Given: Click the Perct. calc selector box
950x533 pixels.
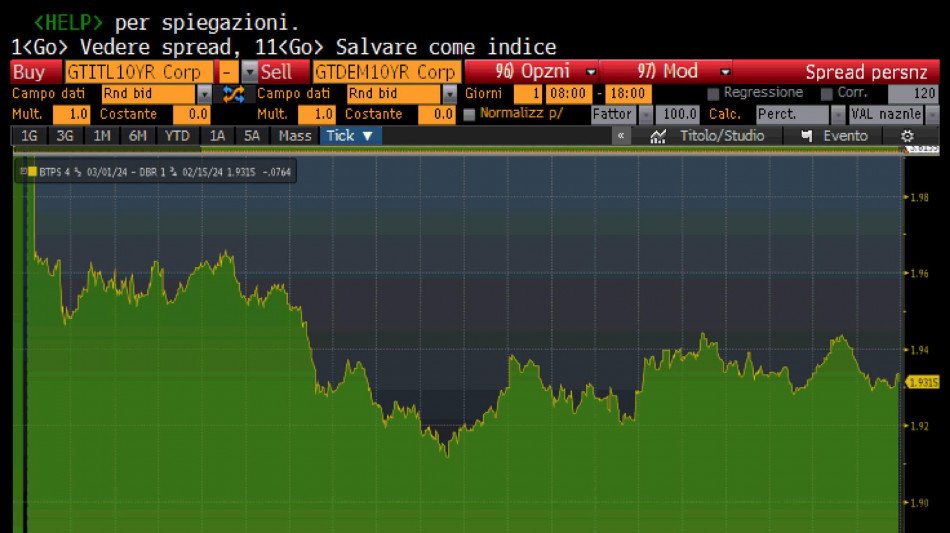Looking at the screenshot, I should (792, 114).
